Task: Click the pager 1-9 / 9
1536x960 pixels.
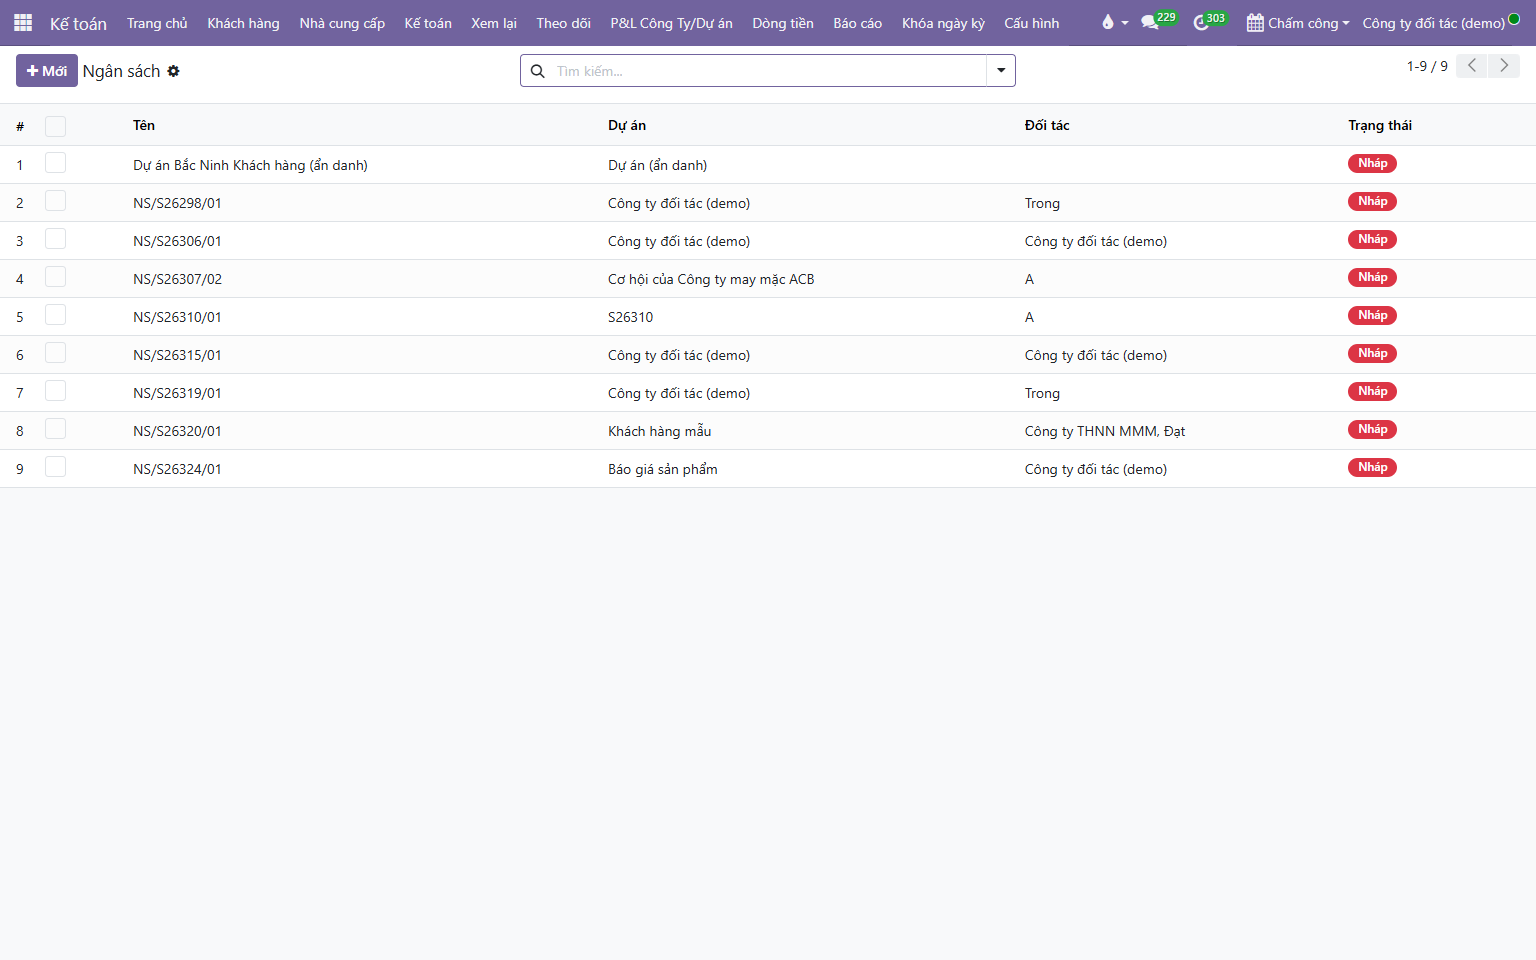Action: 1427,66
